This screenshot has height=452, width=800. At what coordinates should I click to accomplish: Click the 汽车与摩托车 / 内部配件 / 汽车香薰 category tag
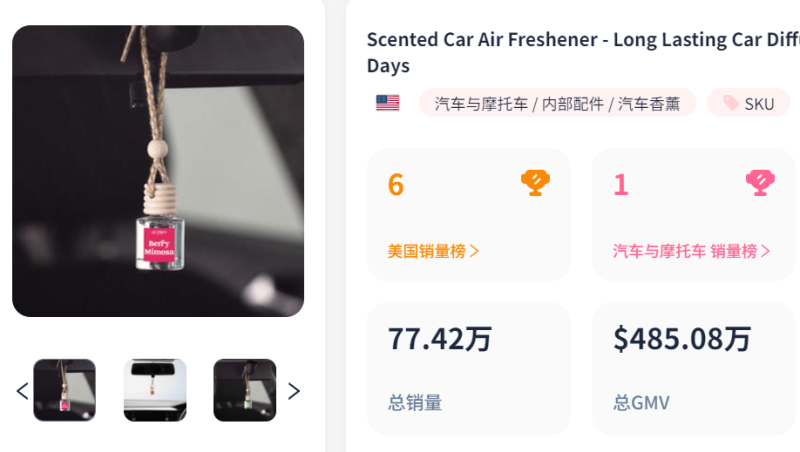(557, 103)
